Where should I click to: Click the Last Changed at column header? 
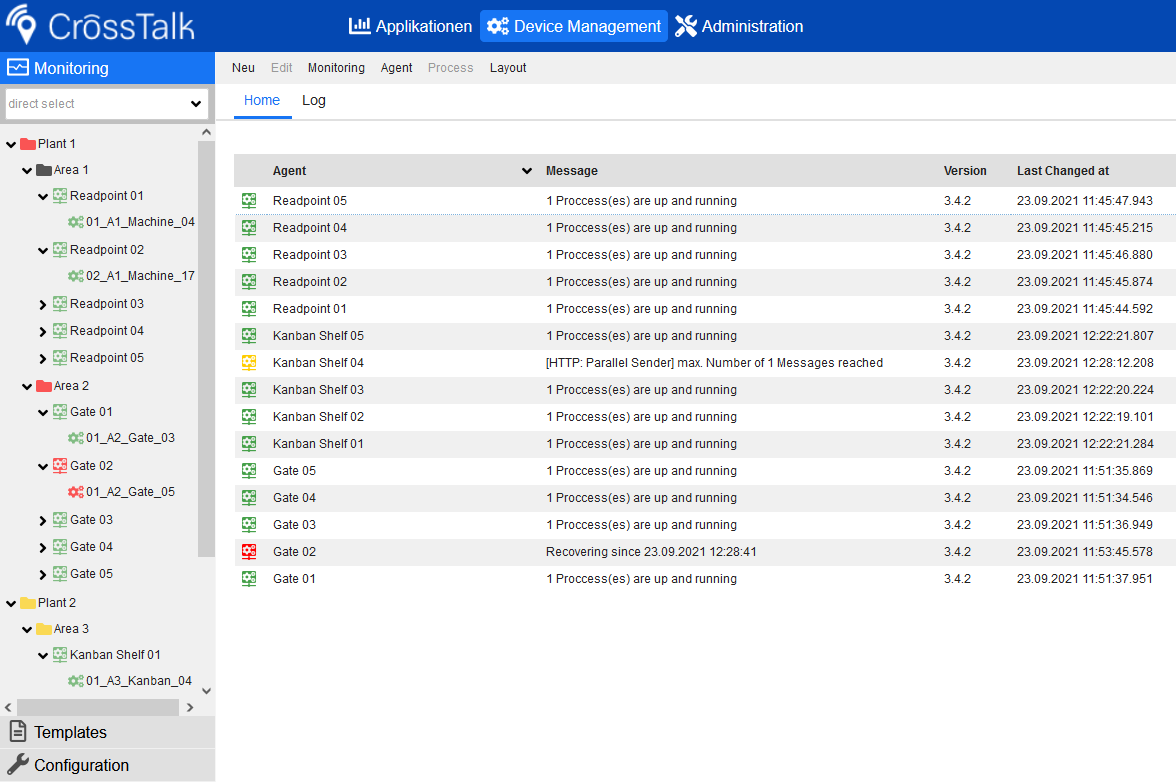pos(1063,171)
